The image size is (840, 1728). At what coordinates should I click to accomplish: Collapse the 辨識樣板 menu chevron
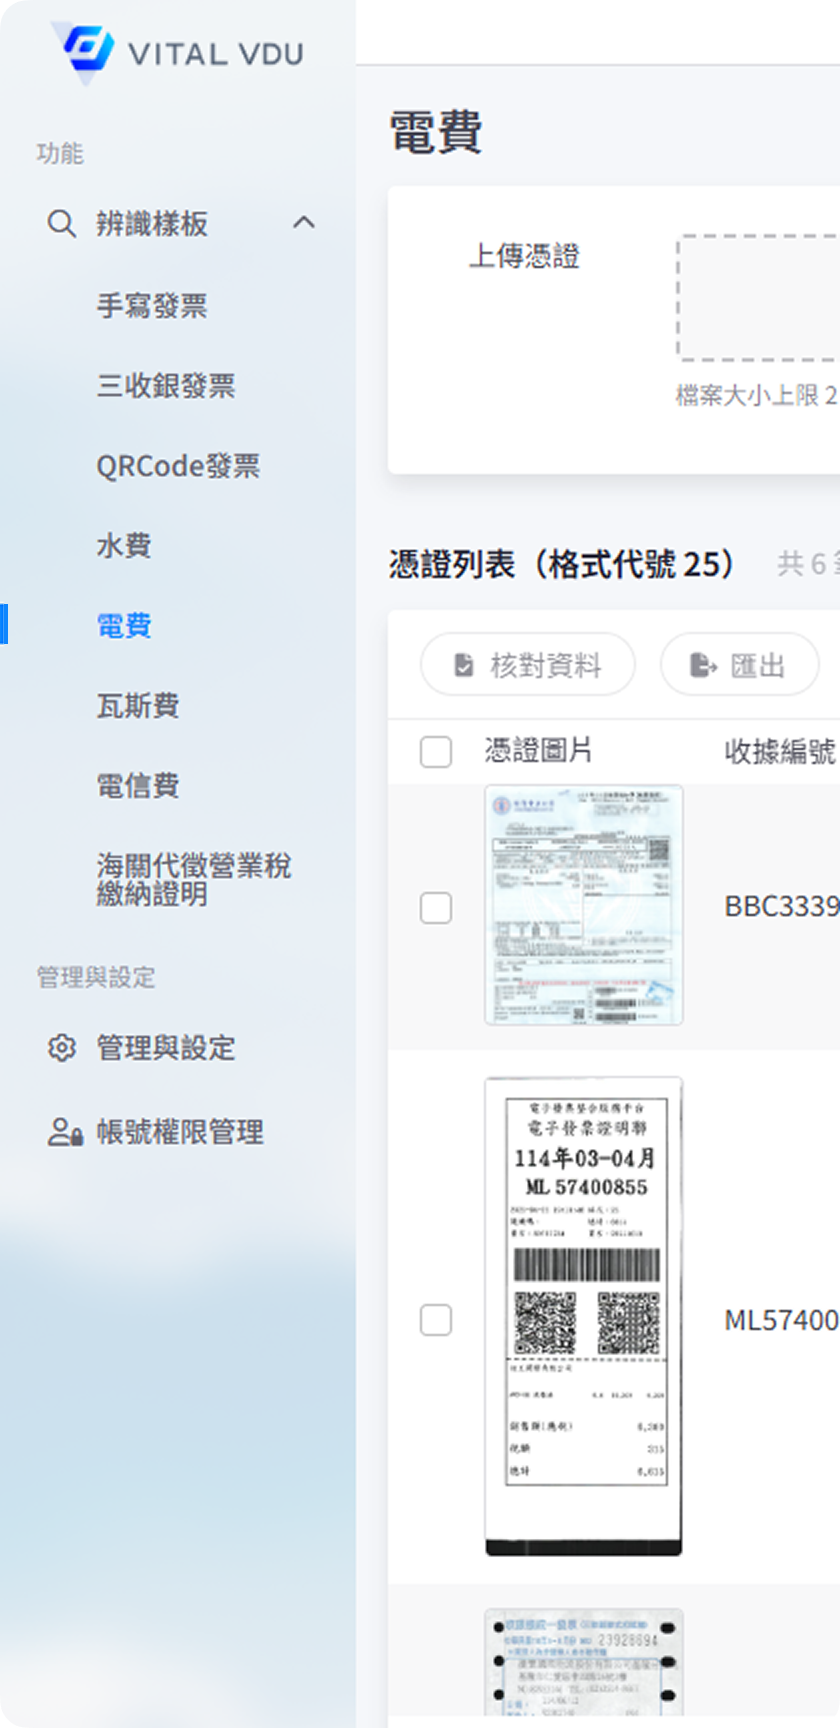(x=304, y=223)
